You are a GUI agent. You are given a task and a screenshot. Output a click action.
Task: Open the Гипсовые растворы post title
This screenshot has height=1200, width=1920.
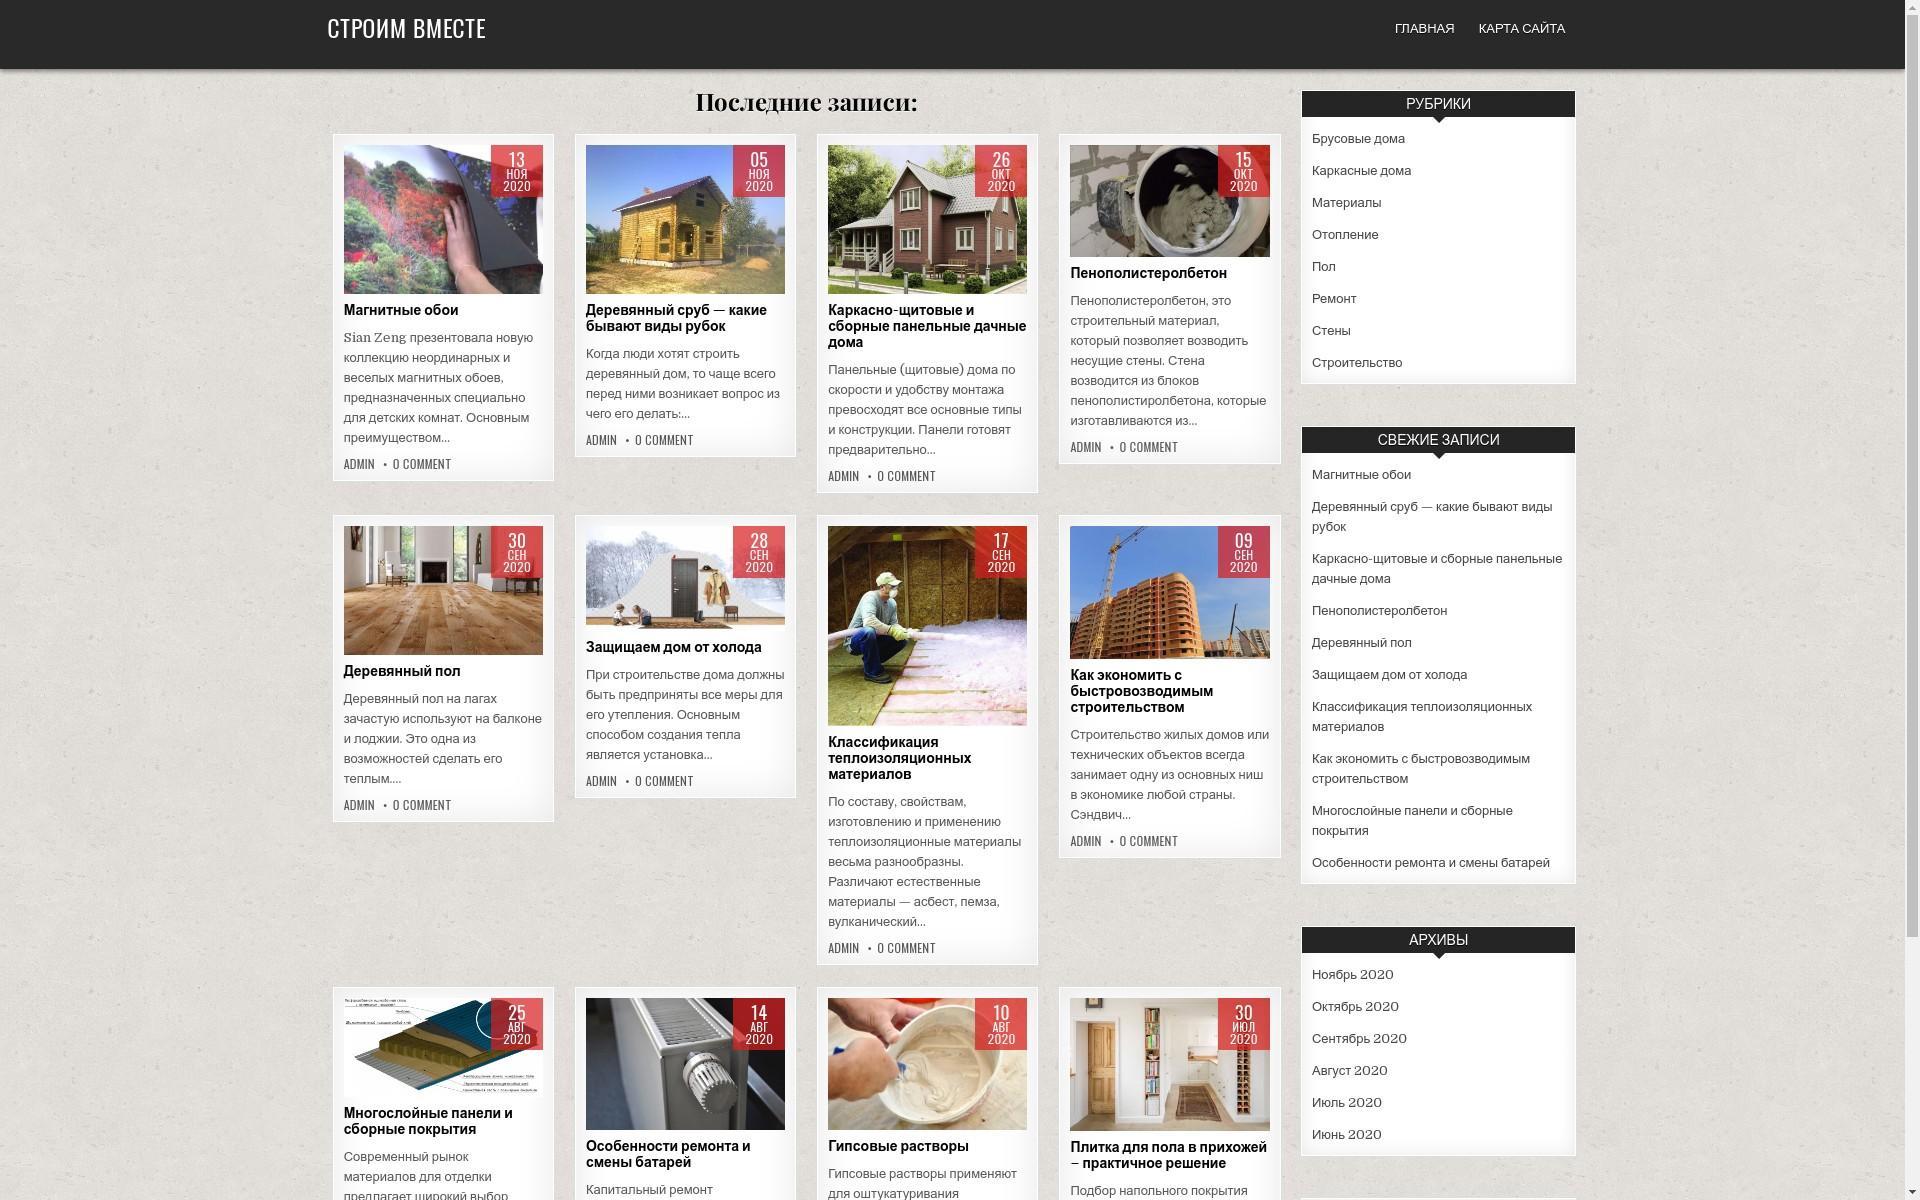[898, 1147]
